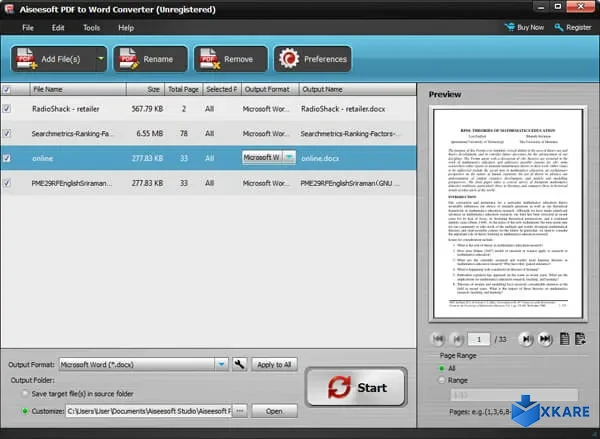Uncheck the RadioShack - retailer file checkbox
This screenshot has height=439, width=600.
pos(7,109)
